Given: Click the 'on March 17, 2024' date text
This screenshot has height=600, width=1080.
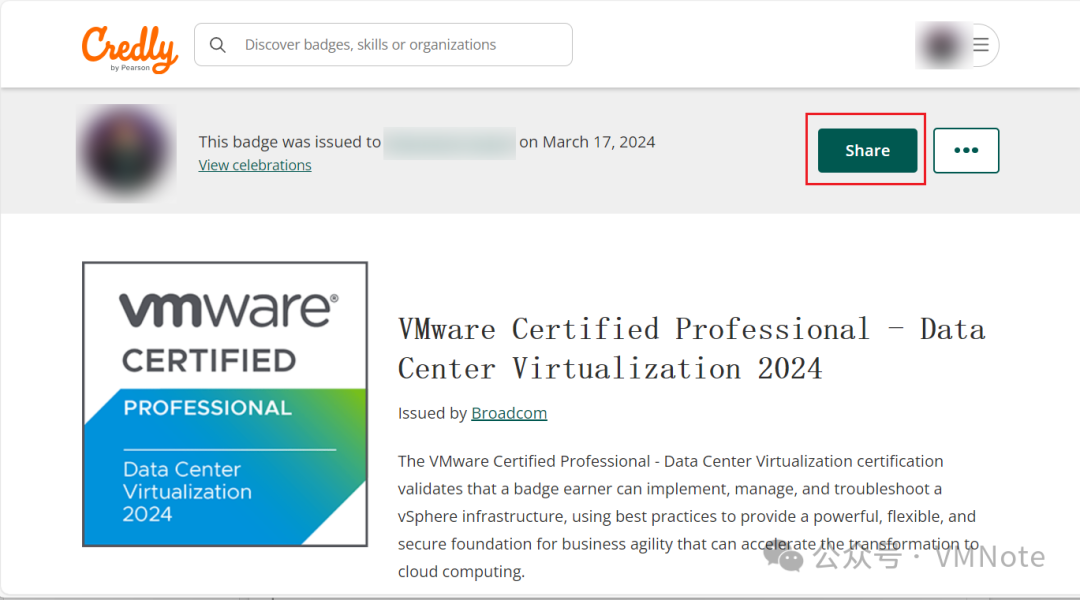Looking at the screenshot, I should point(587,142).
